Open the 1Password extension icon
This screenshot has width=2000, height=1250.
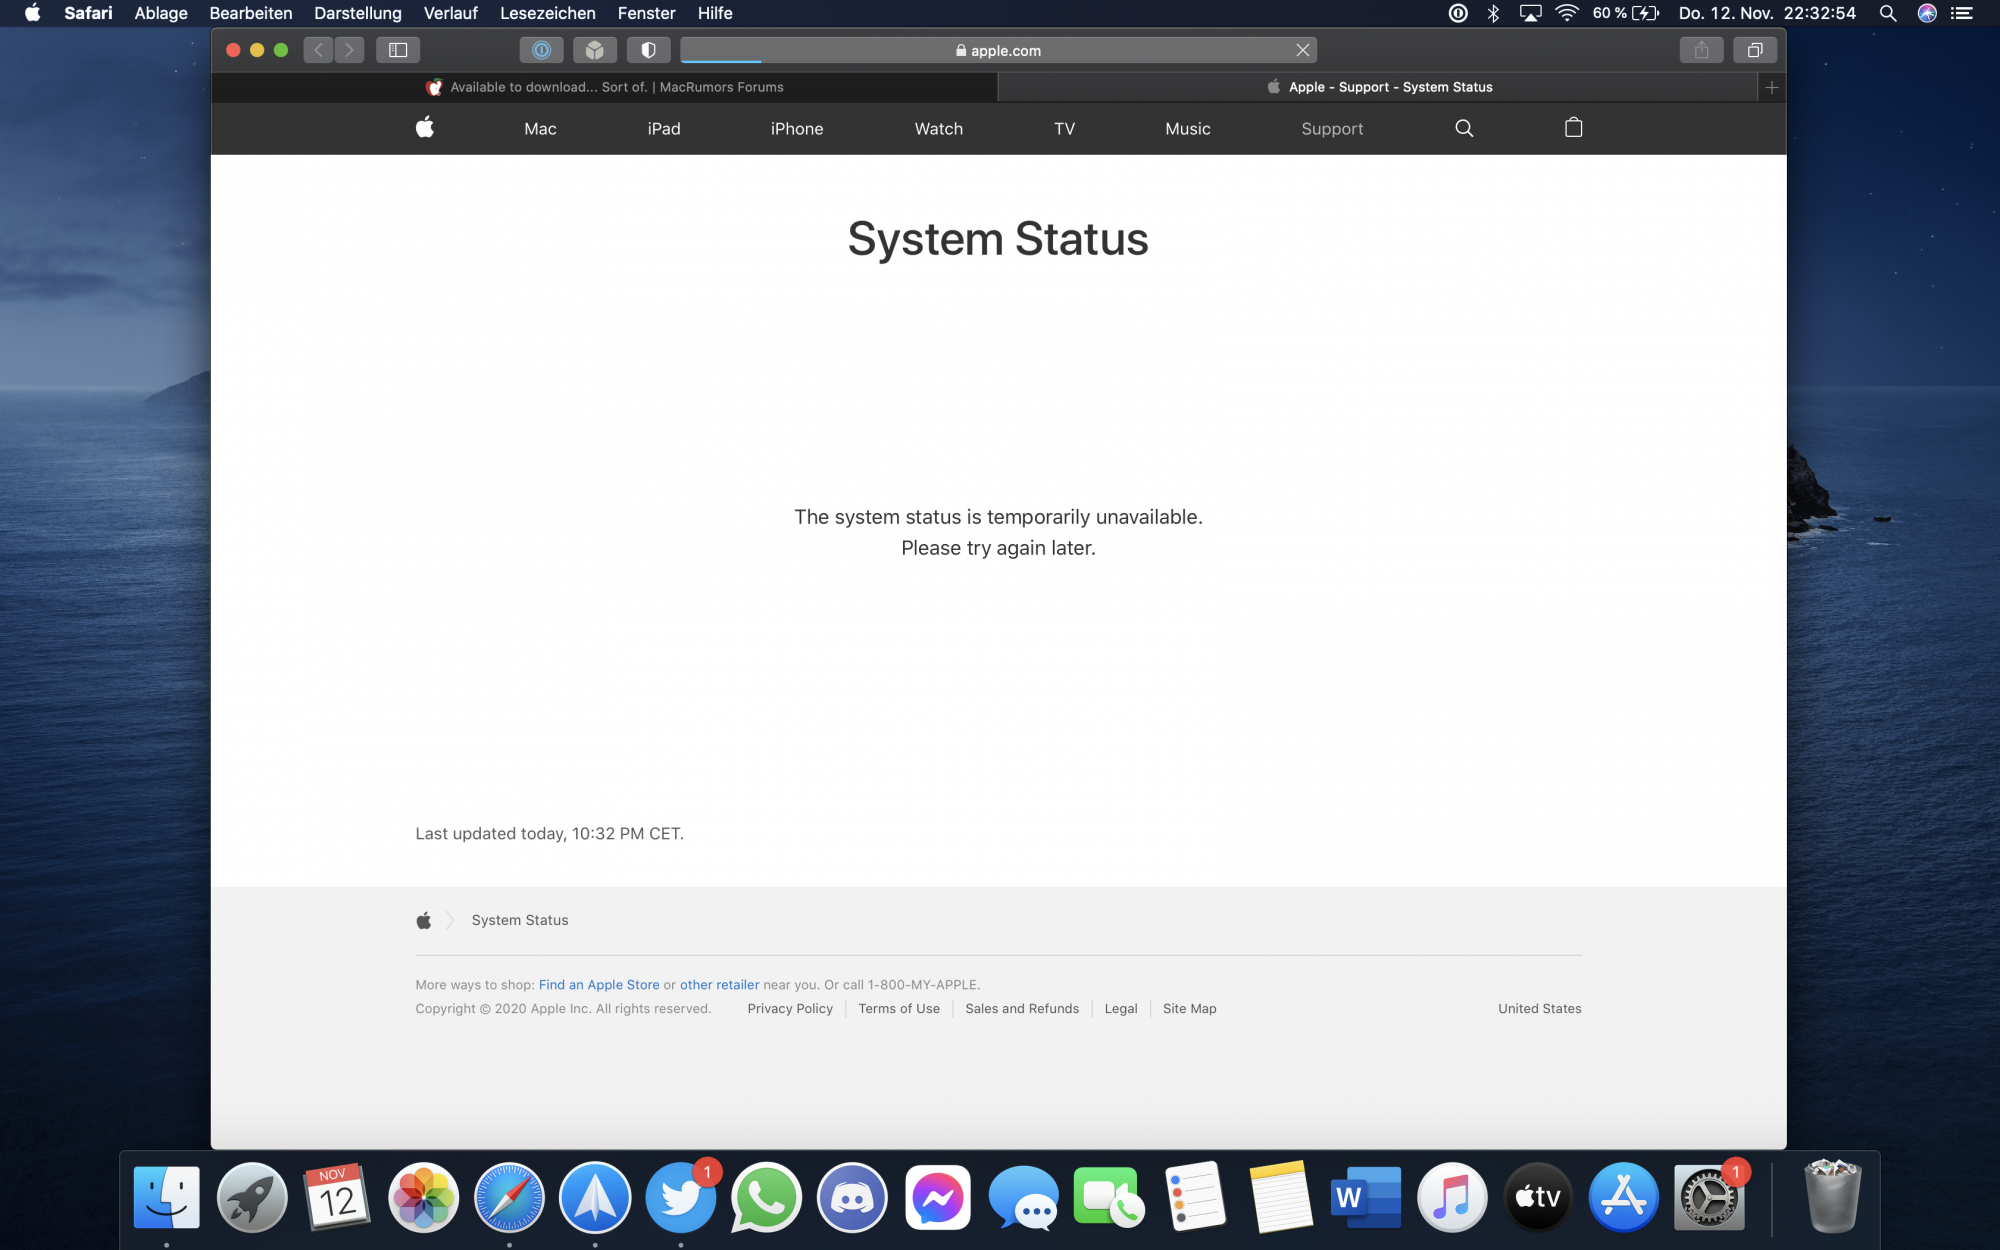pos(541,50)
